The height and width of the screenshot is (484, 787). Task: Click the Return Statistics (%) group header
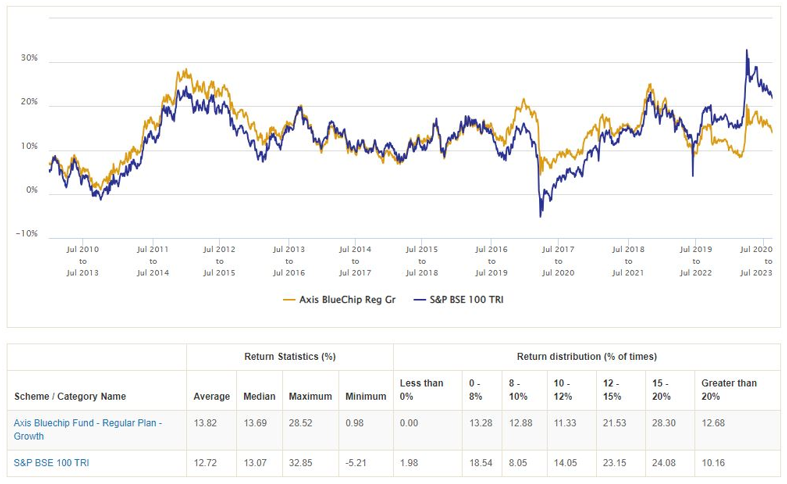(x=290, y=356)
